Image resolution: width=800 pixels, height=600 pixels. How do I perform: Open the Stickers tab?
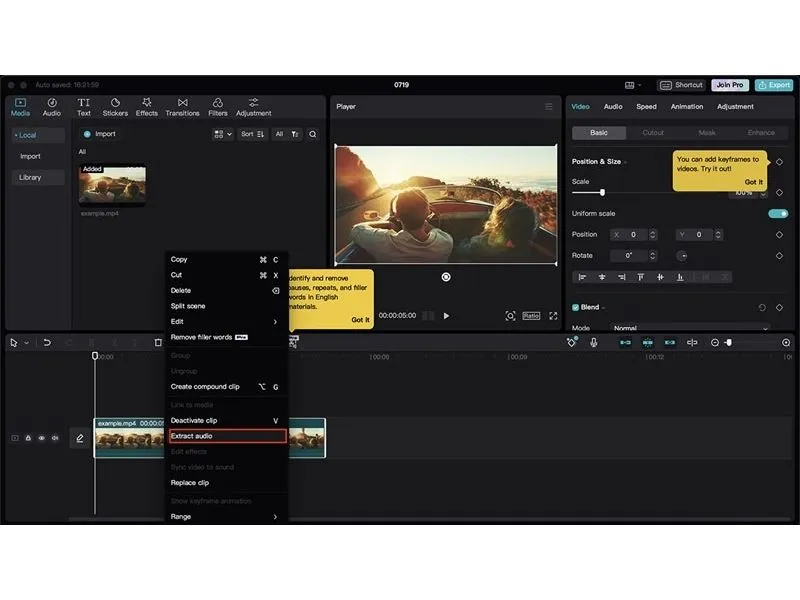click(x=115, y=107)
